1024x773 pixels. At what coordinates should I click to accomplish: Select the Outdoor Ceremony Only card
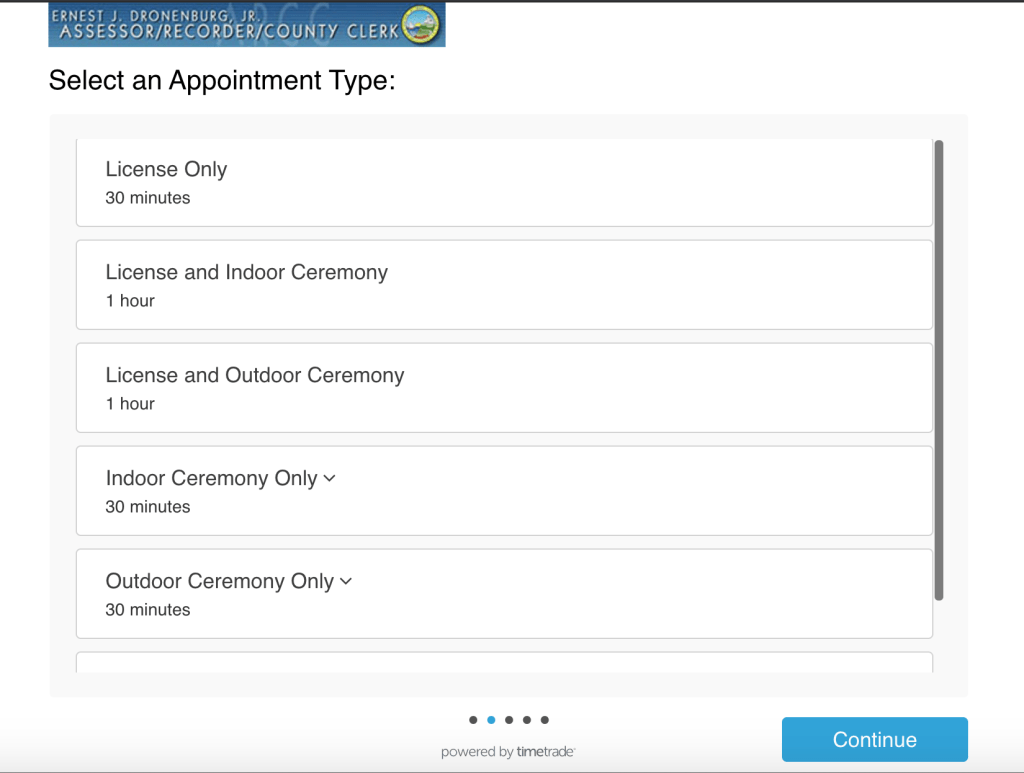[504, 594]
